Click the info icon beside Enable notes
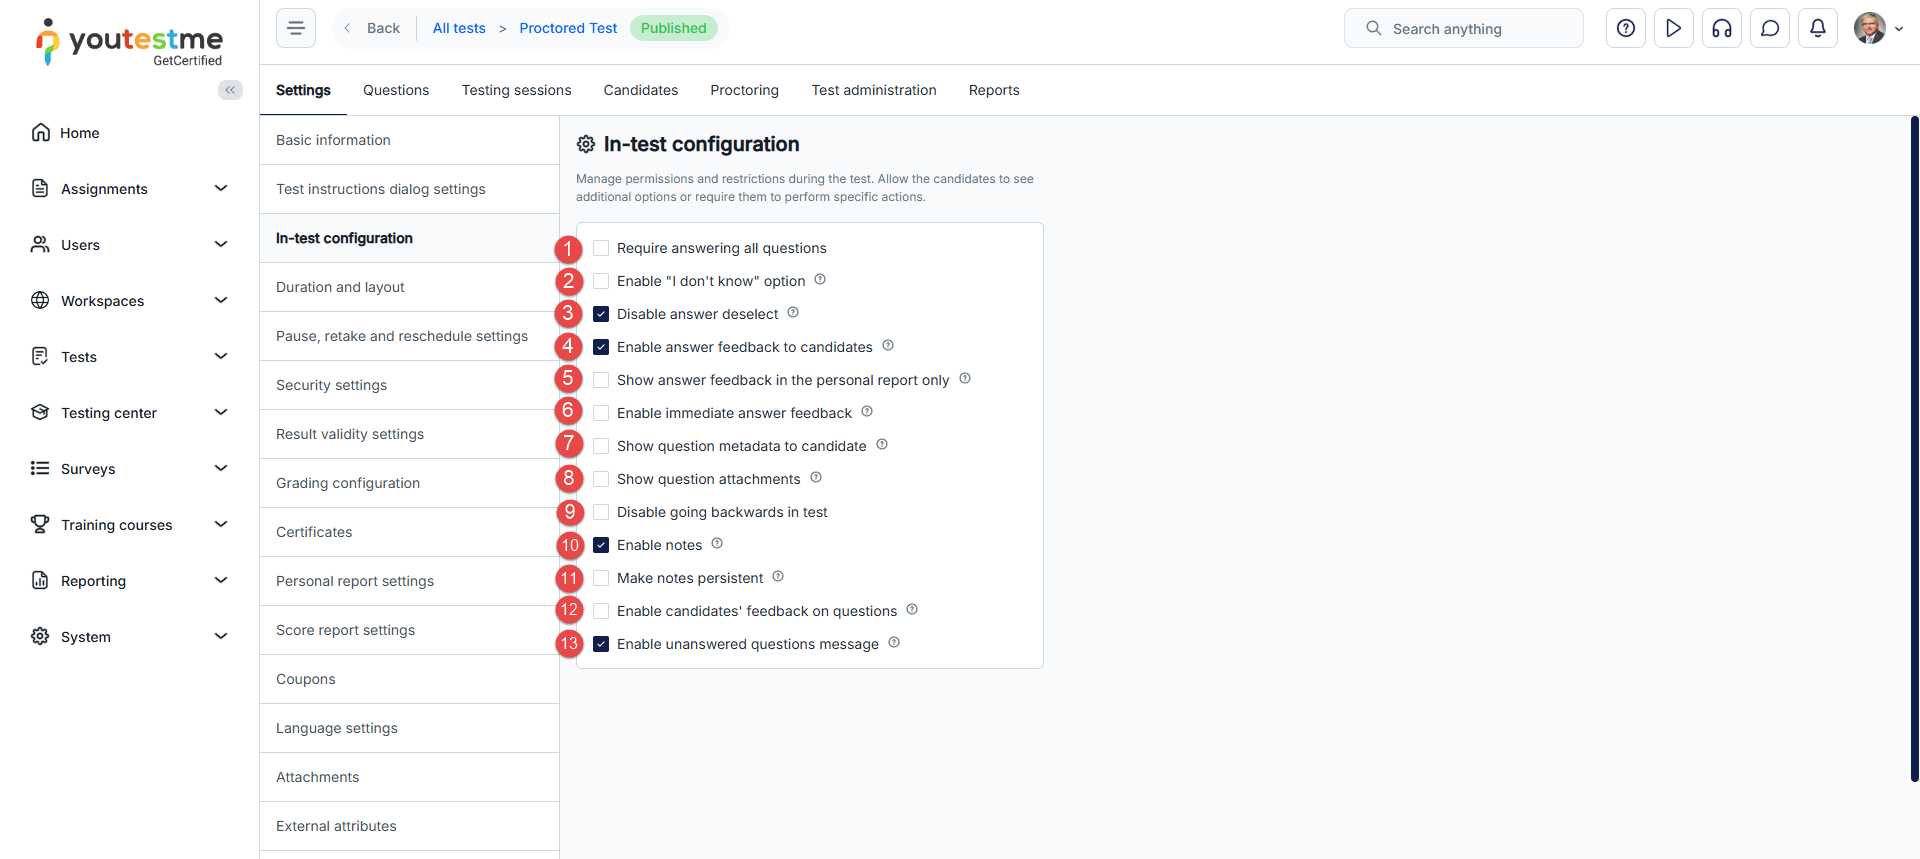 [x=717, y=544]
